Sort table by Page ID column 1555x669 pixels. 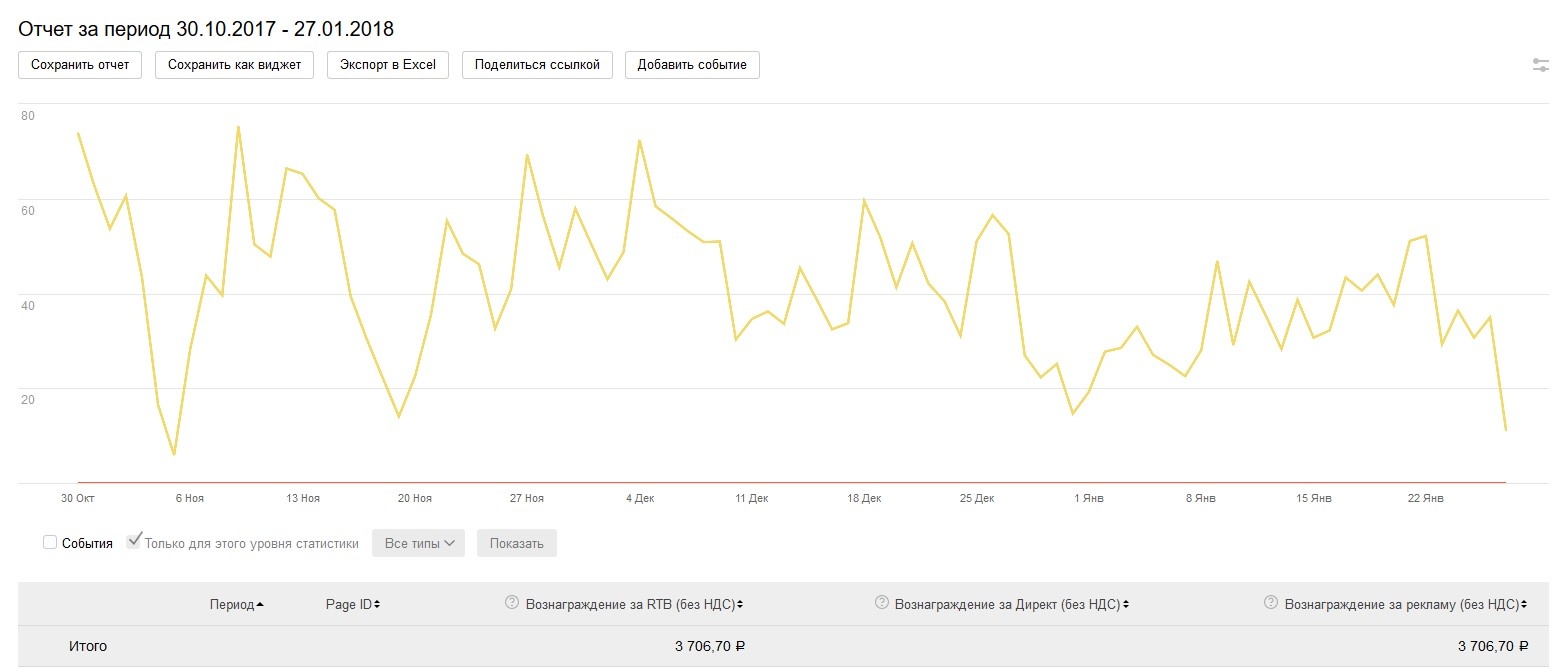(352, 604)
